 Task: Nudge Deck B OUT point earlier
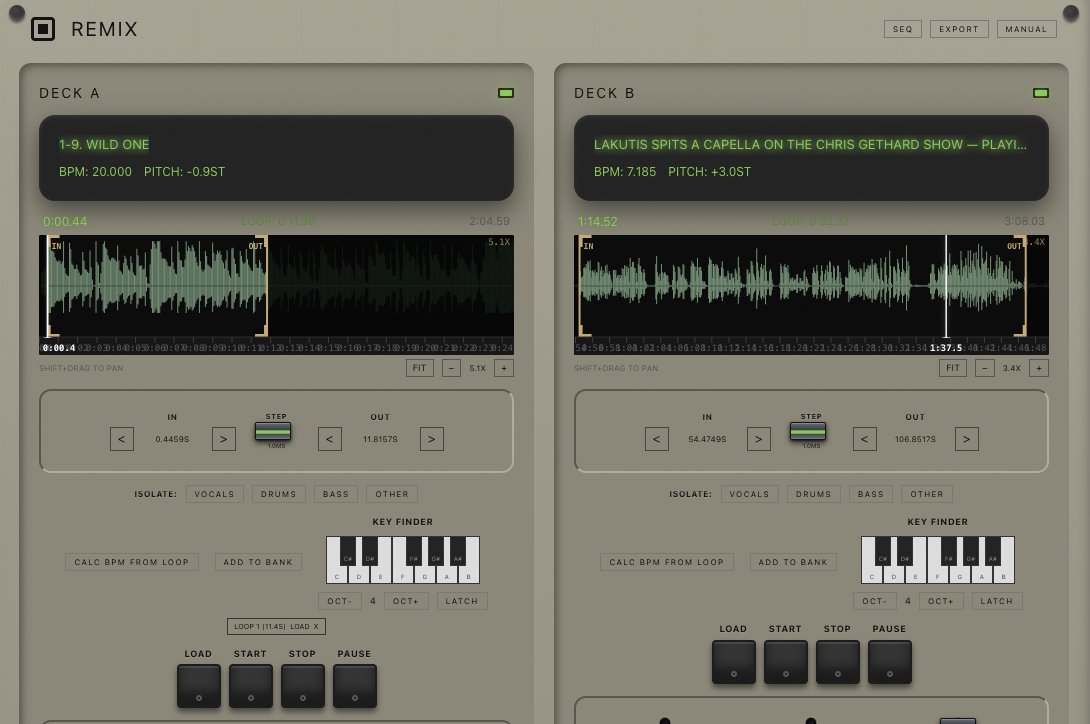(x=865, y=439)
